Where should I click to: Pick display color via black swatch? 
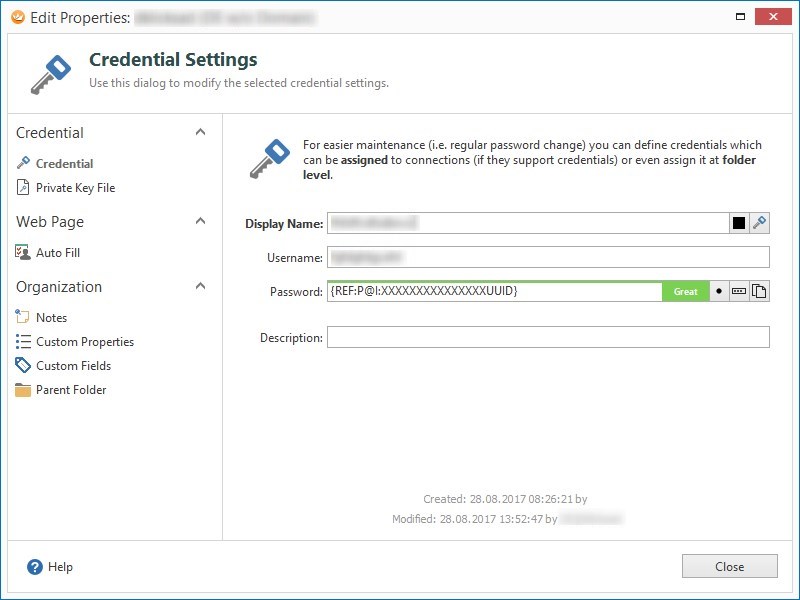[739, 223]
